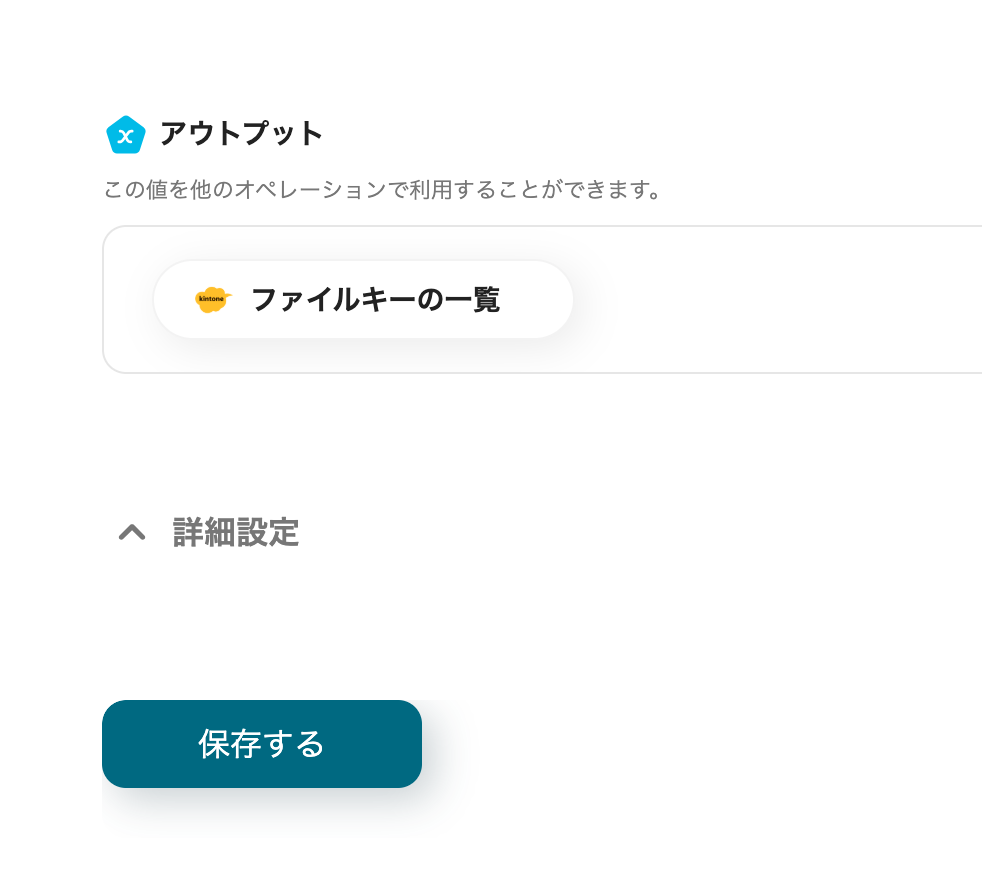Click the 保存する button
The width and height of the screenshot is (982, 876).
tap(261, 744)
